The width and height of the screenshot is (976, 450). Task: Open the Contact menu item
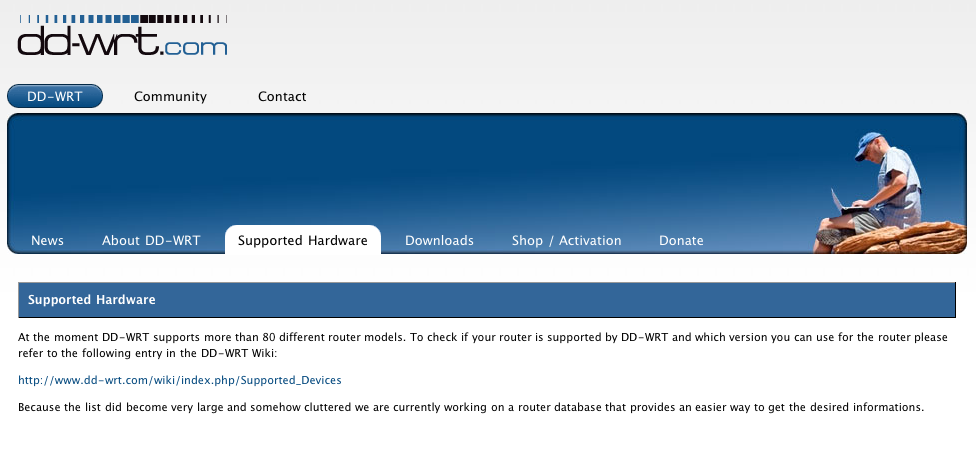(282, 96)
